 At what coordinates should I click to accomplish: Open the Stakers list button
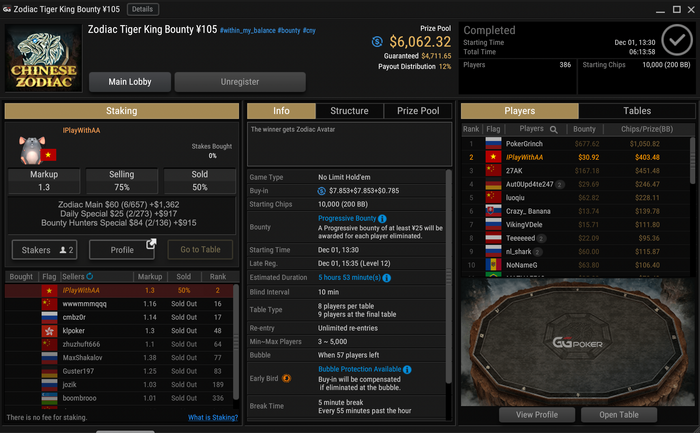(x=44, y=250)
